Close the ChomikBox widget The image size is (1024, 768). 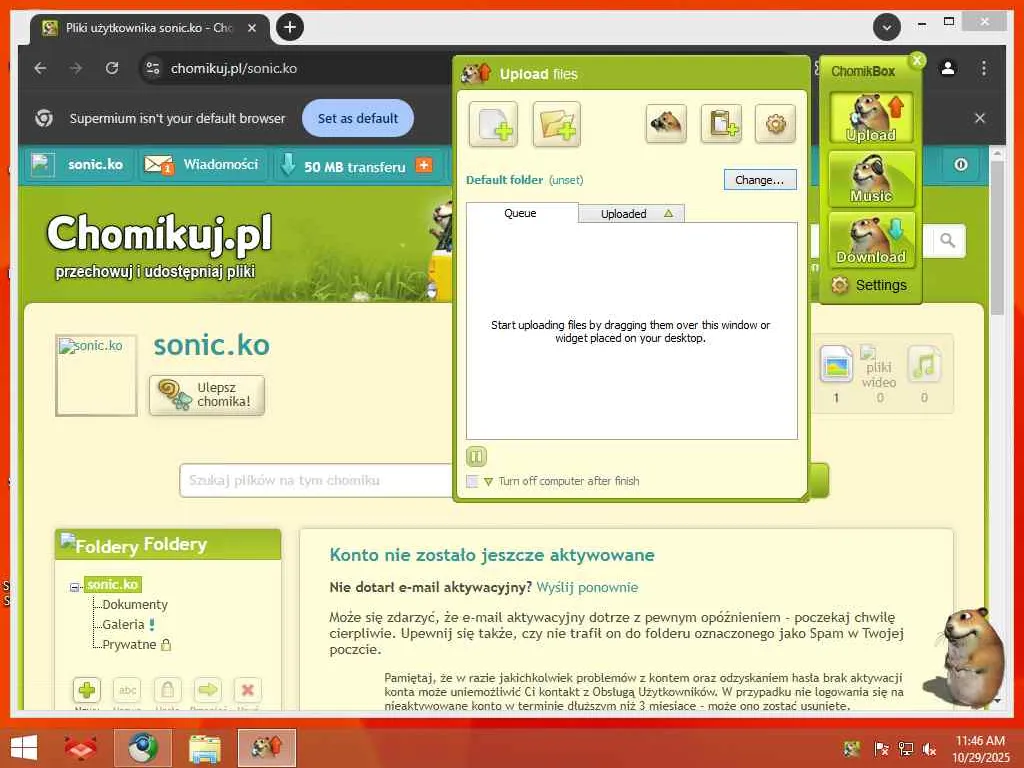click(x=917, y=60)
